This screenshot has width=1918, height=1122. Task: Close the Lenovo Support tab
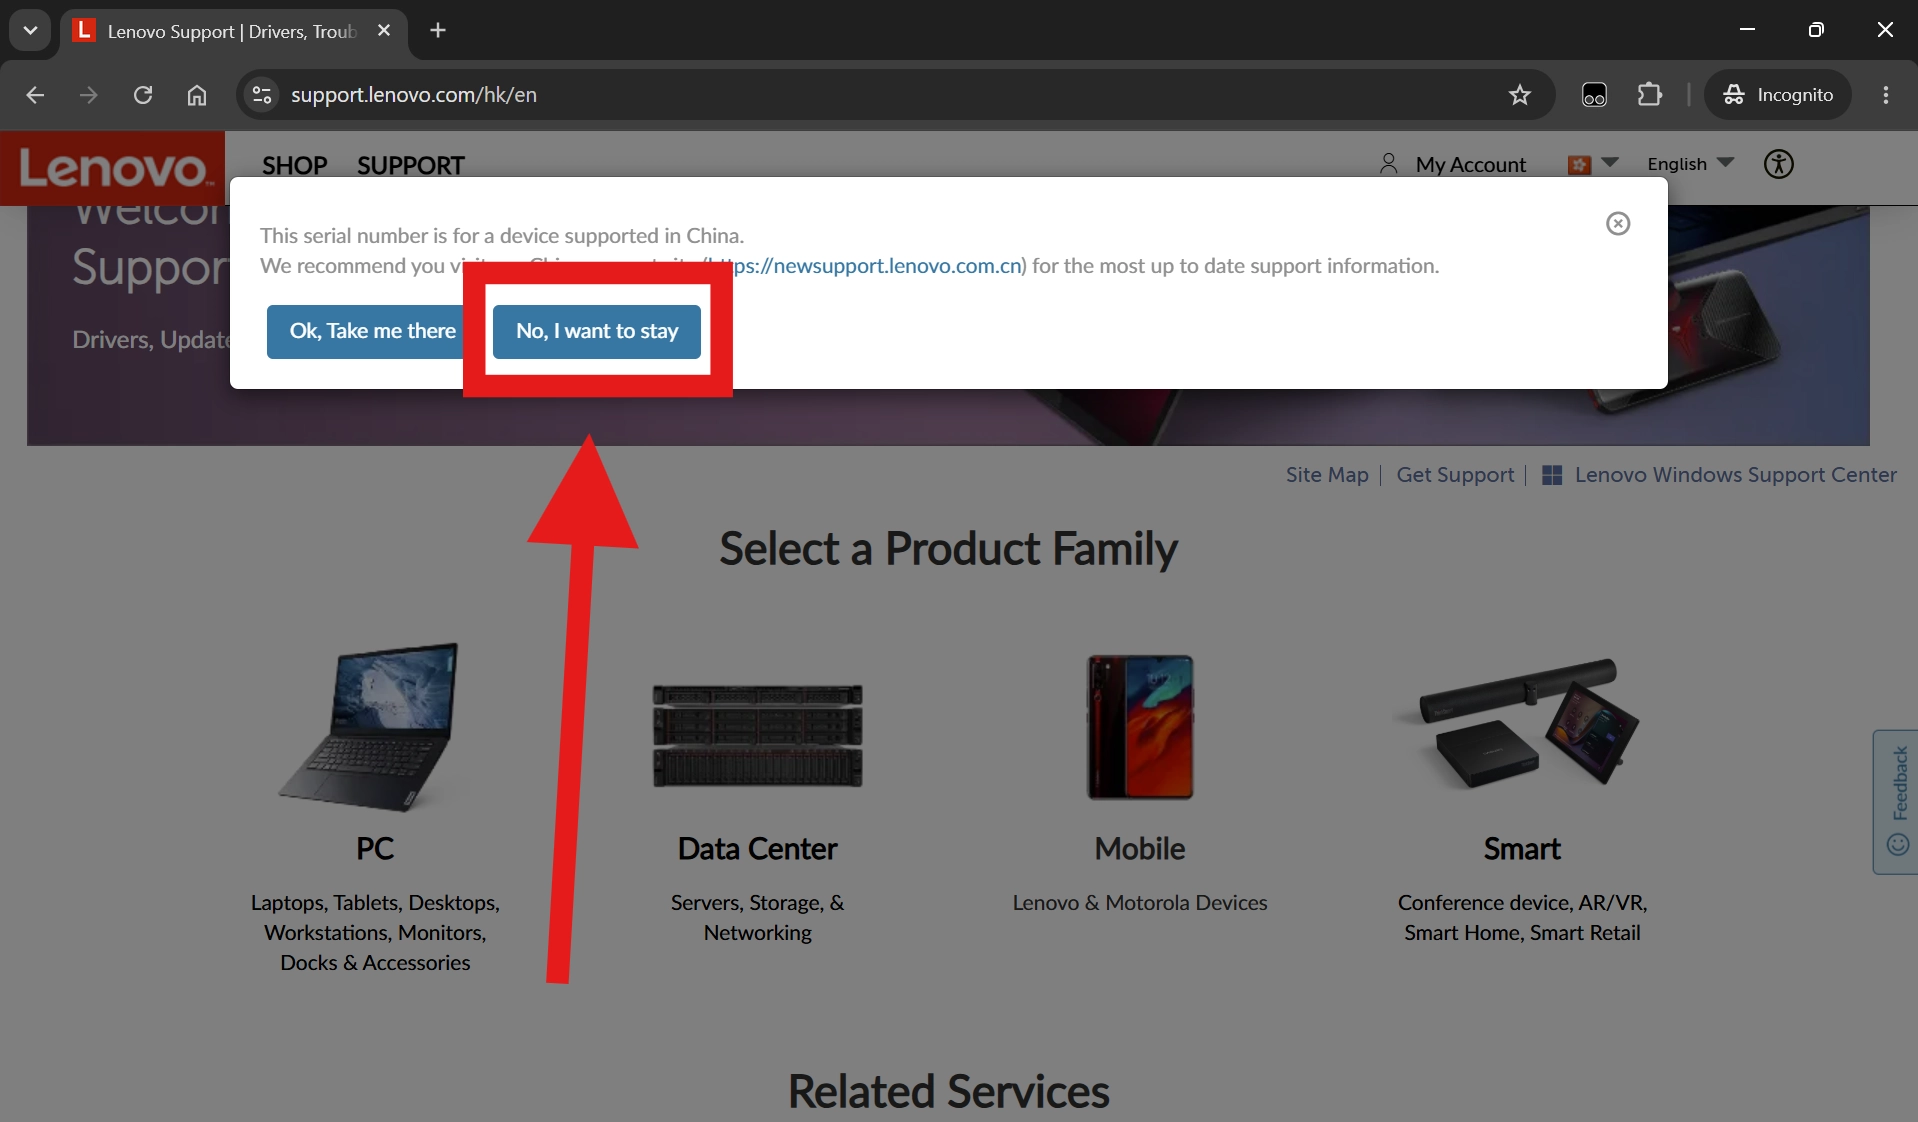(x=384, y=31)
